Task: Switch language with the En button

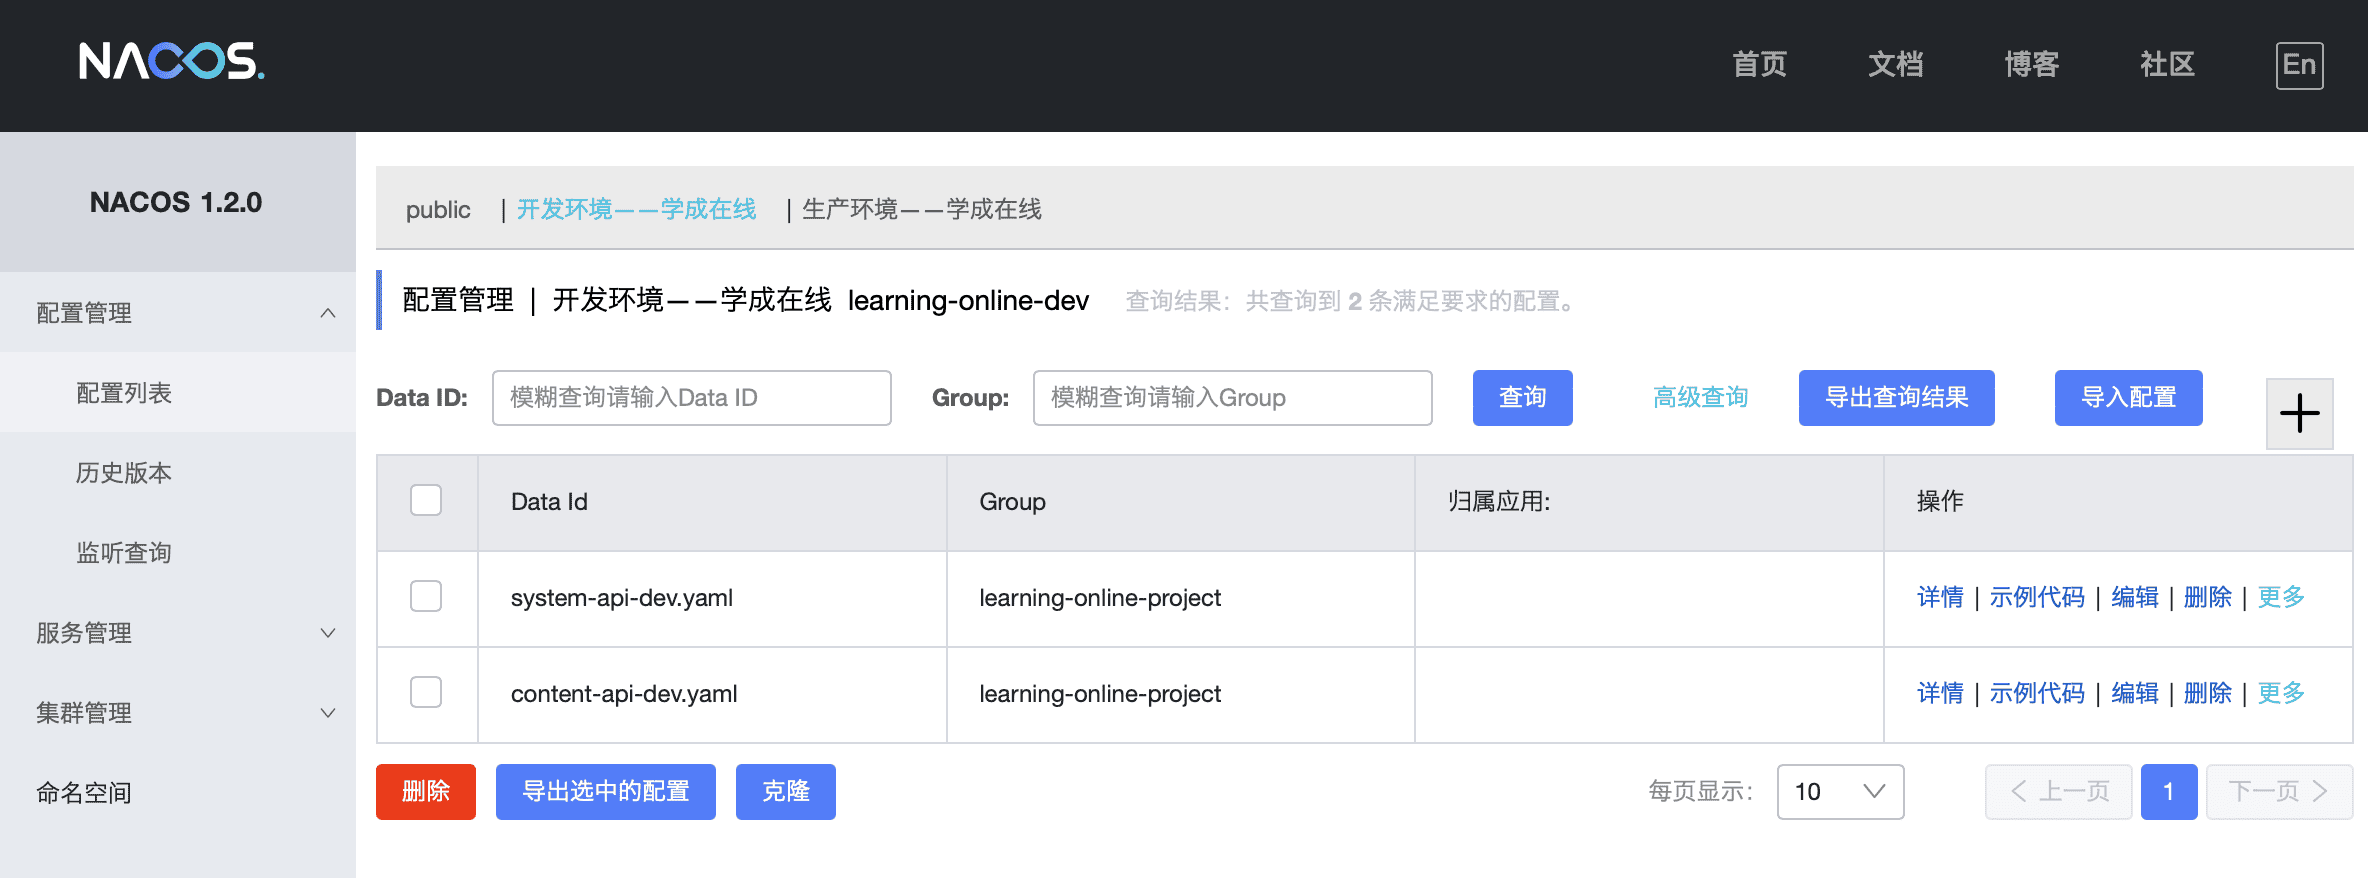Action: click(2299, 65)
